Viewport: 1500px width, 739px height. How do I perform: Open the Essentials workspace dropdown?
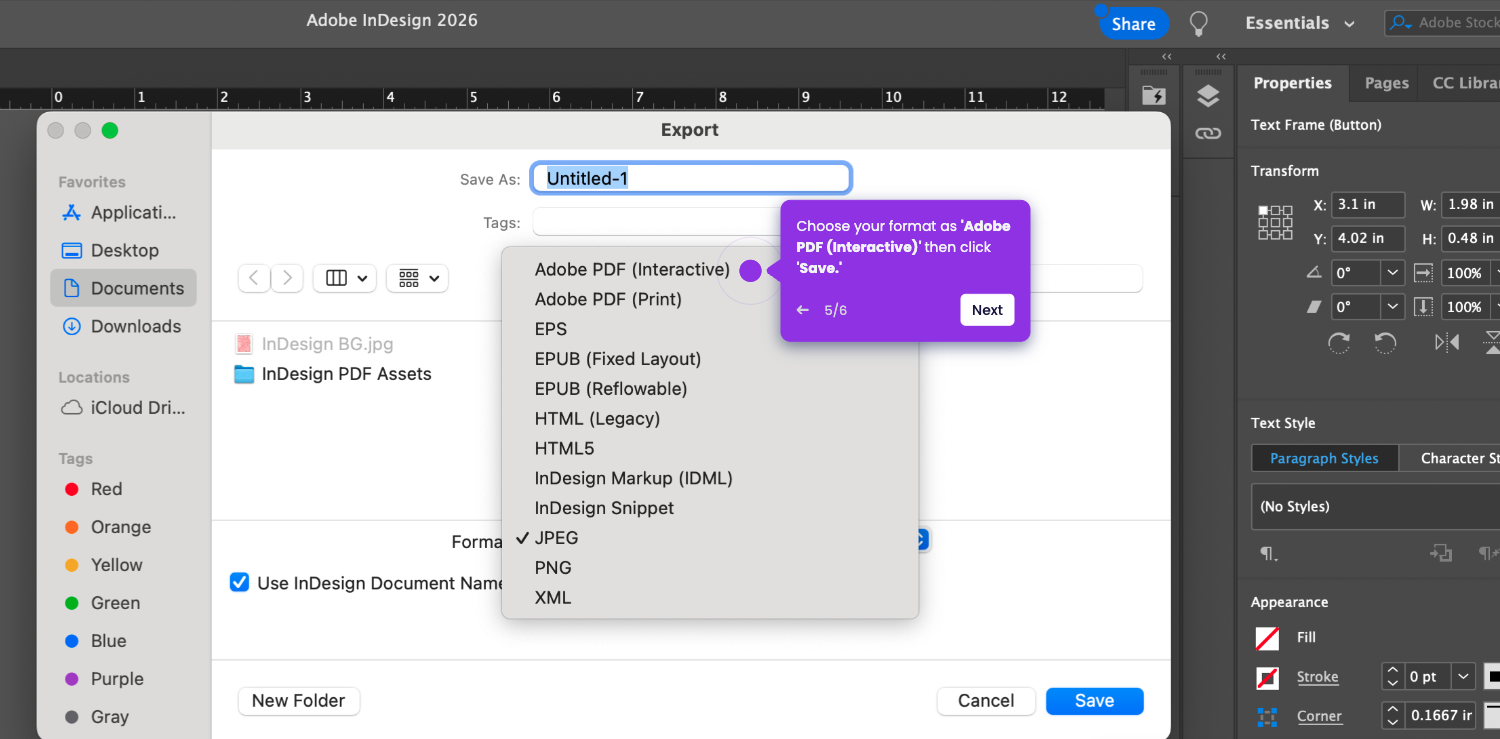1299,23
